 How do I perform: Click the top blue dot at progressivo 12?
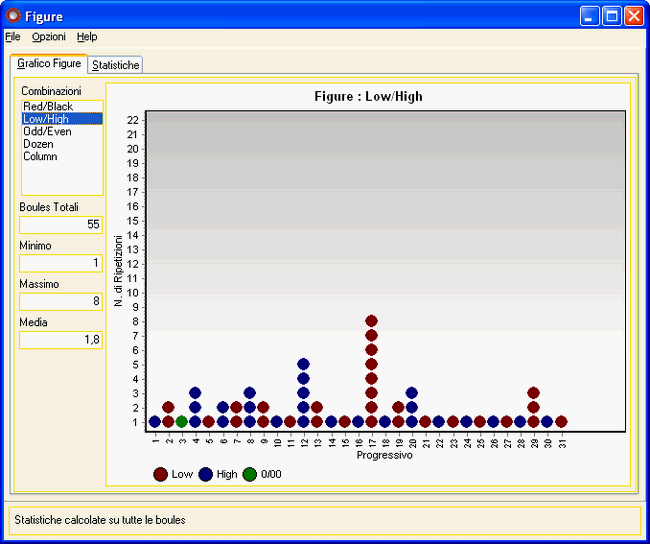click(x=303, y=364)
